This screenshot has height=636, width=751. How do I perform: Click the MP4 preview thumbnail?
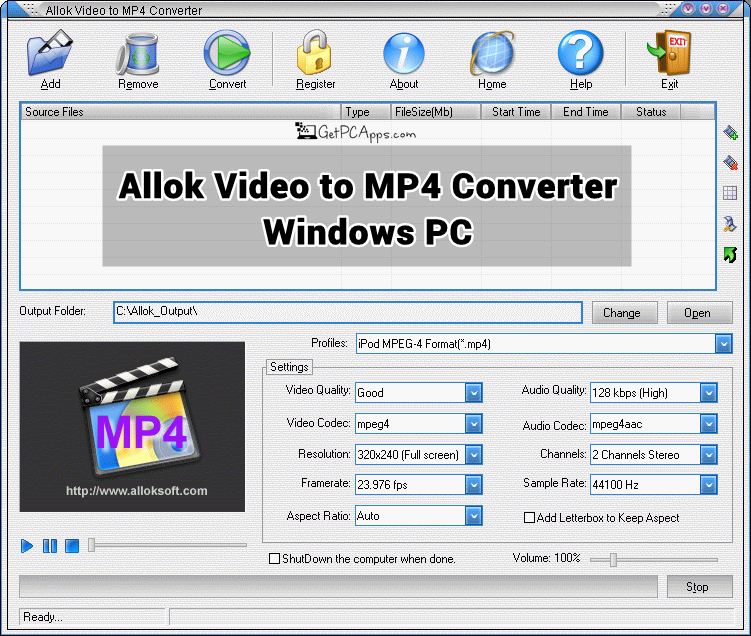[132, 427]
